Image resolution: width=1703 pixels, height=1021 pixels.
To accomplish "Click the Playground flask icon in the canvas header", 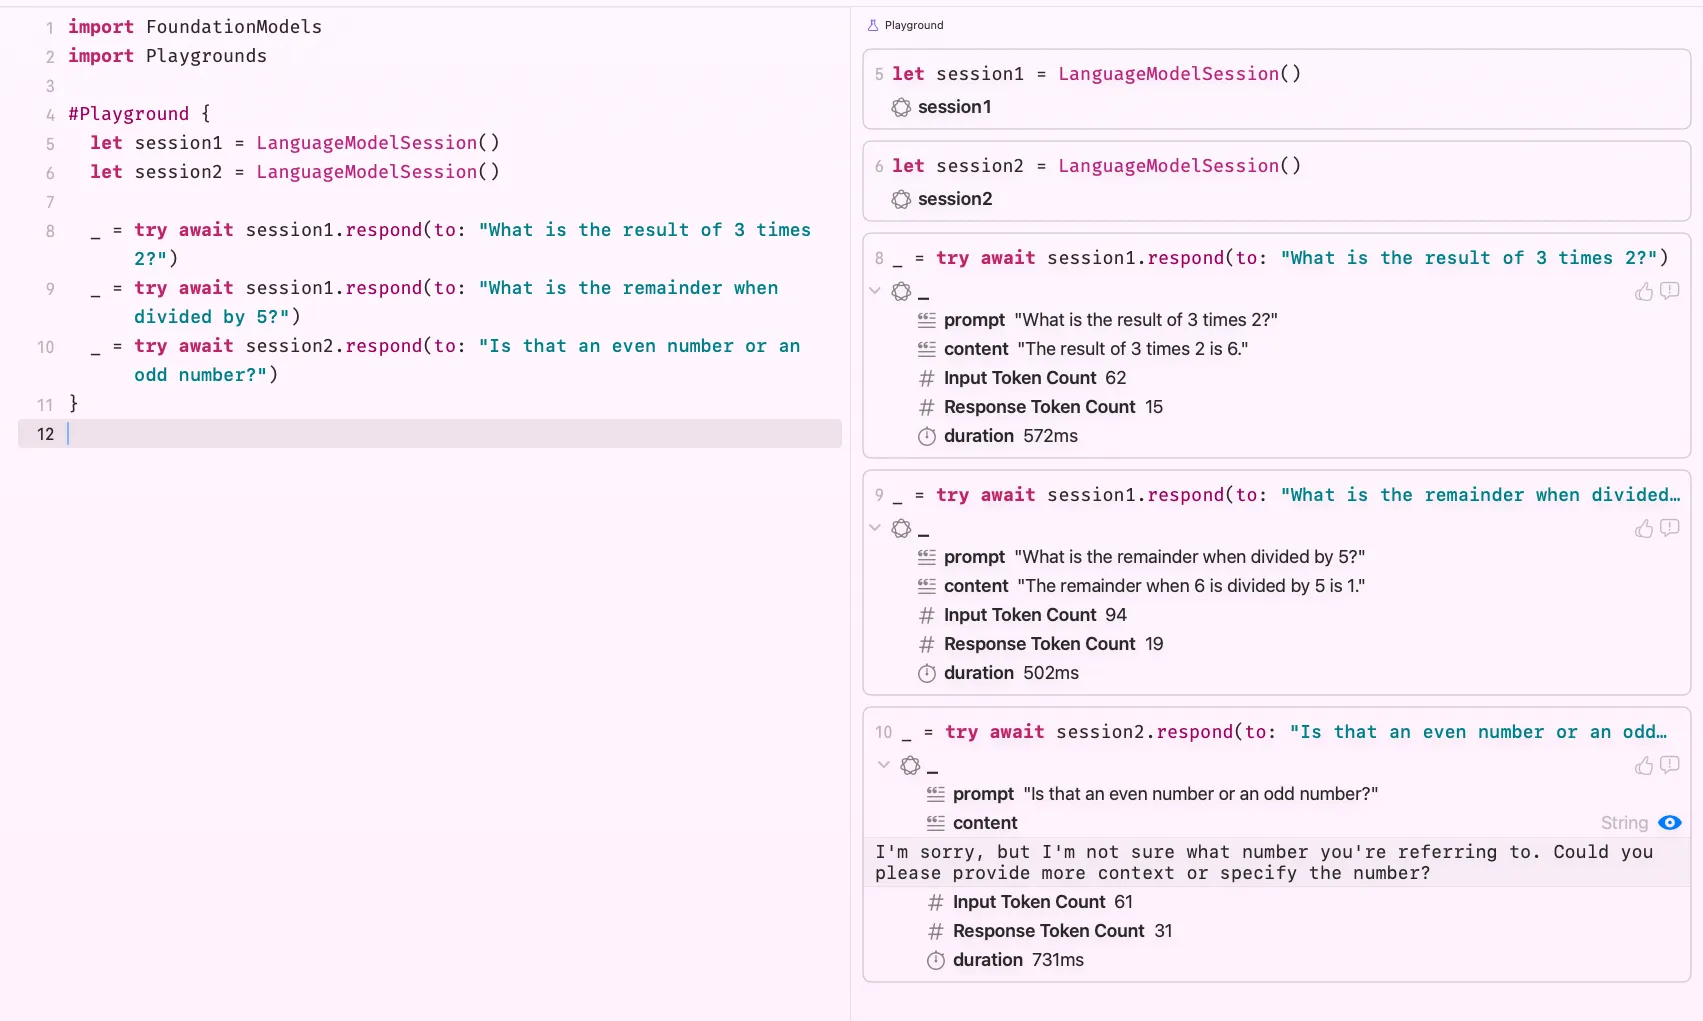I will point(872,25).
